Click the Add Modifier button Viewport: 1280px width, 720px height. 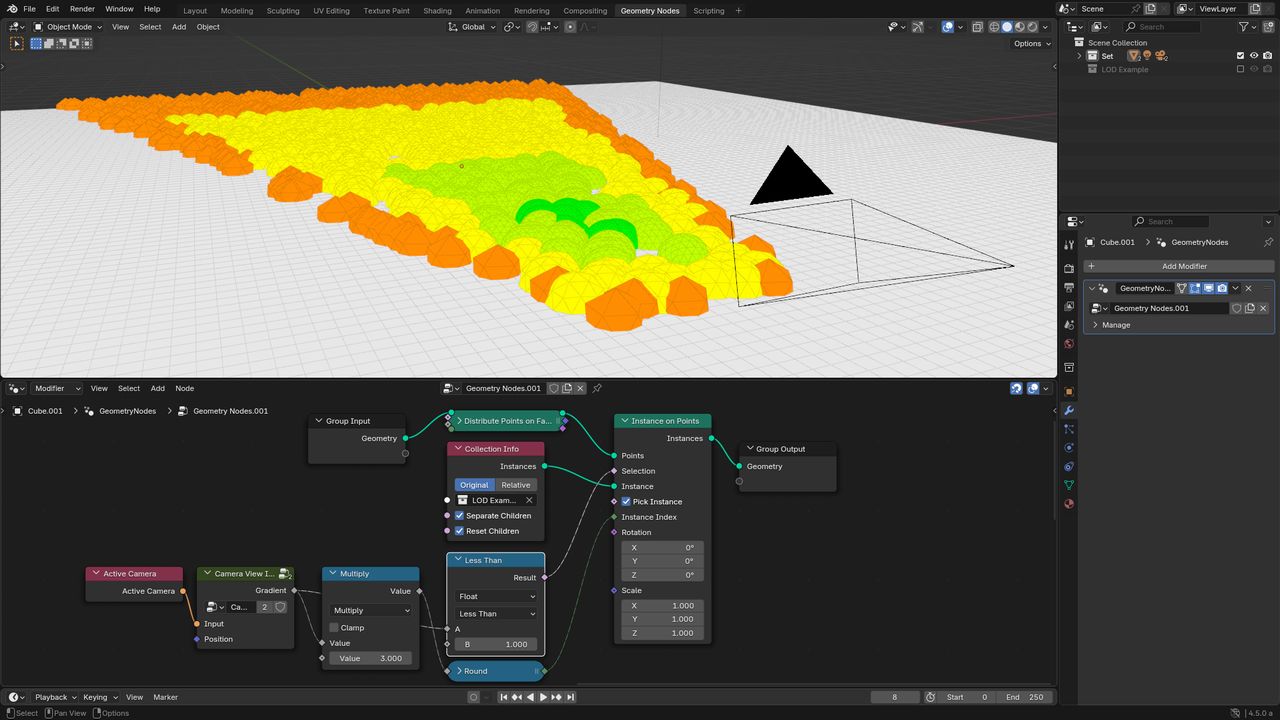pos(1180,266)
